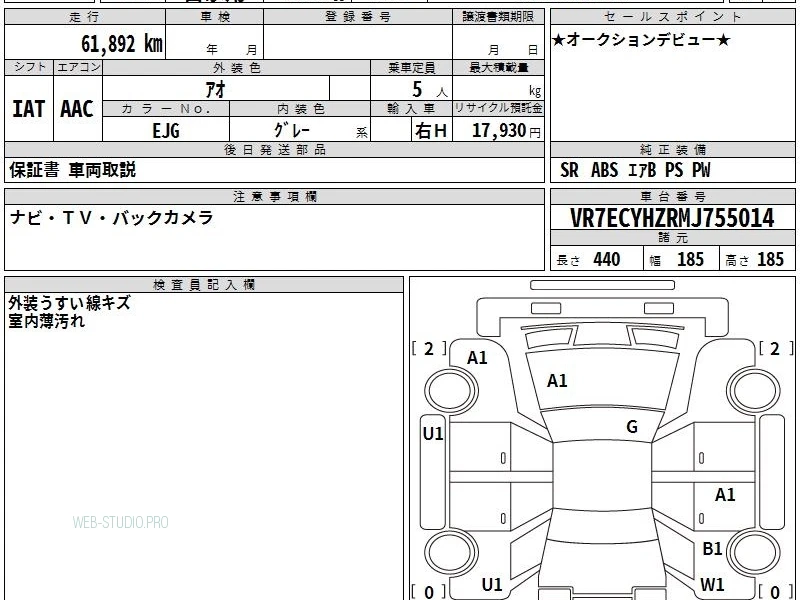Select the シフト header cell

tap(29, 67)
